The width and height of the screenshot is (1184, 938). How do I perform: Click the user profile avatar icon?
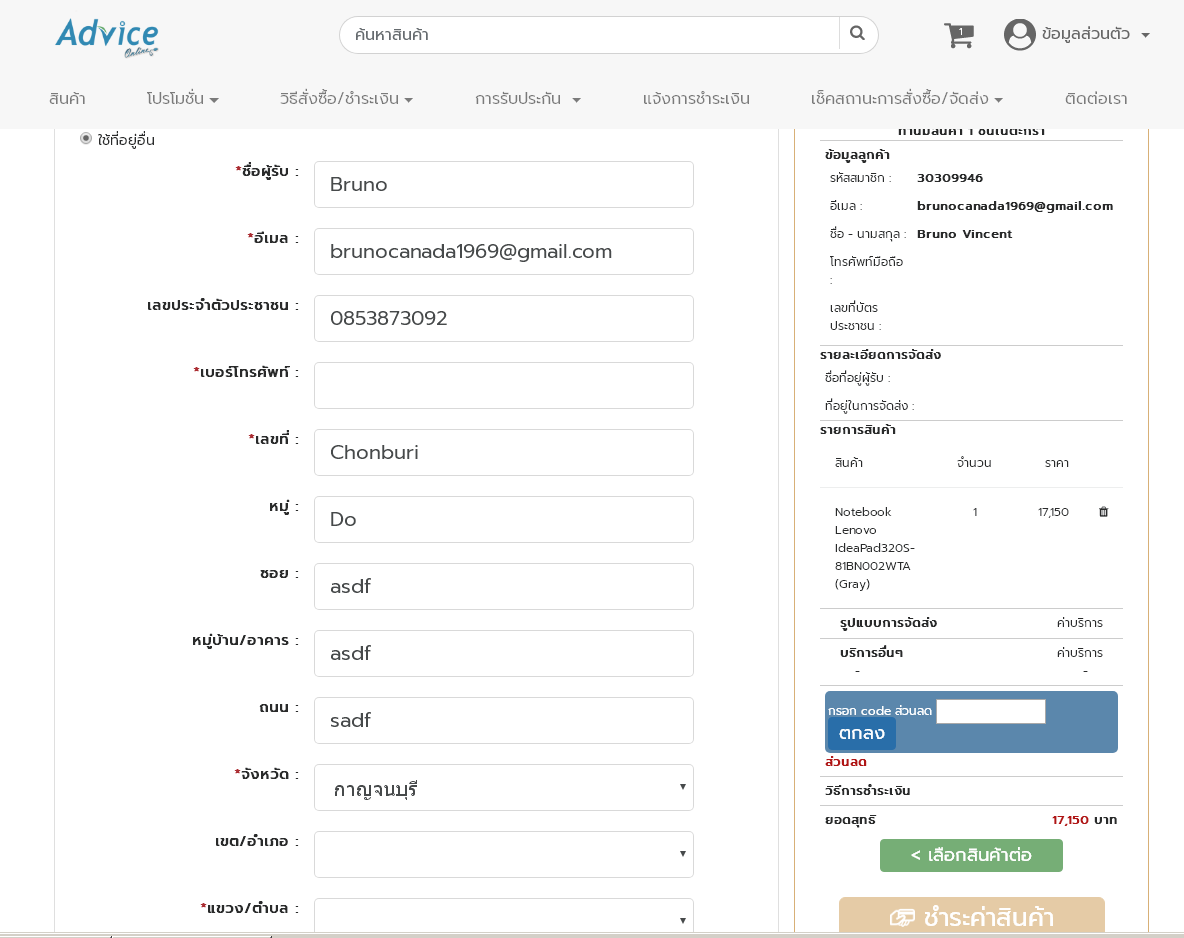pos(1019,35)
